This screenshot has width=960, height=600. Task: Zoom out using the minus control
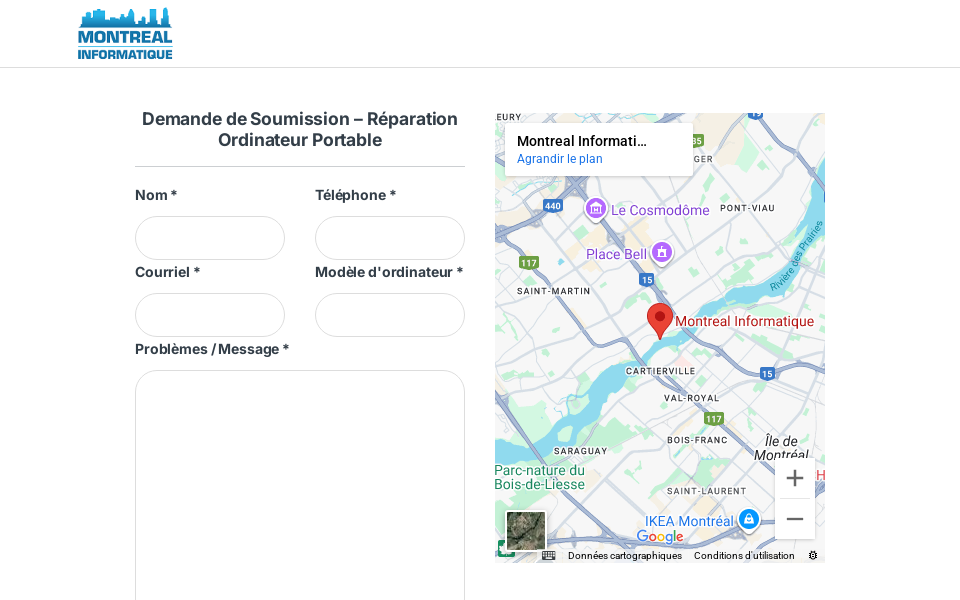pyautogui.click(x=794, y=519)
